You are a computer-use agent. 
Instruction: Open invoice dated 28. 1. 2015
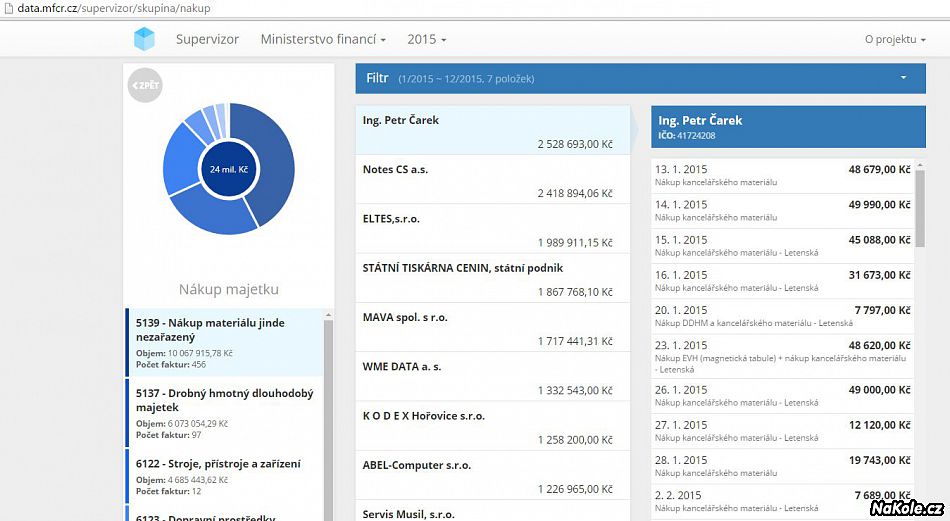tap(782, 466)
